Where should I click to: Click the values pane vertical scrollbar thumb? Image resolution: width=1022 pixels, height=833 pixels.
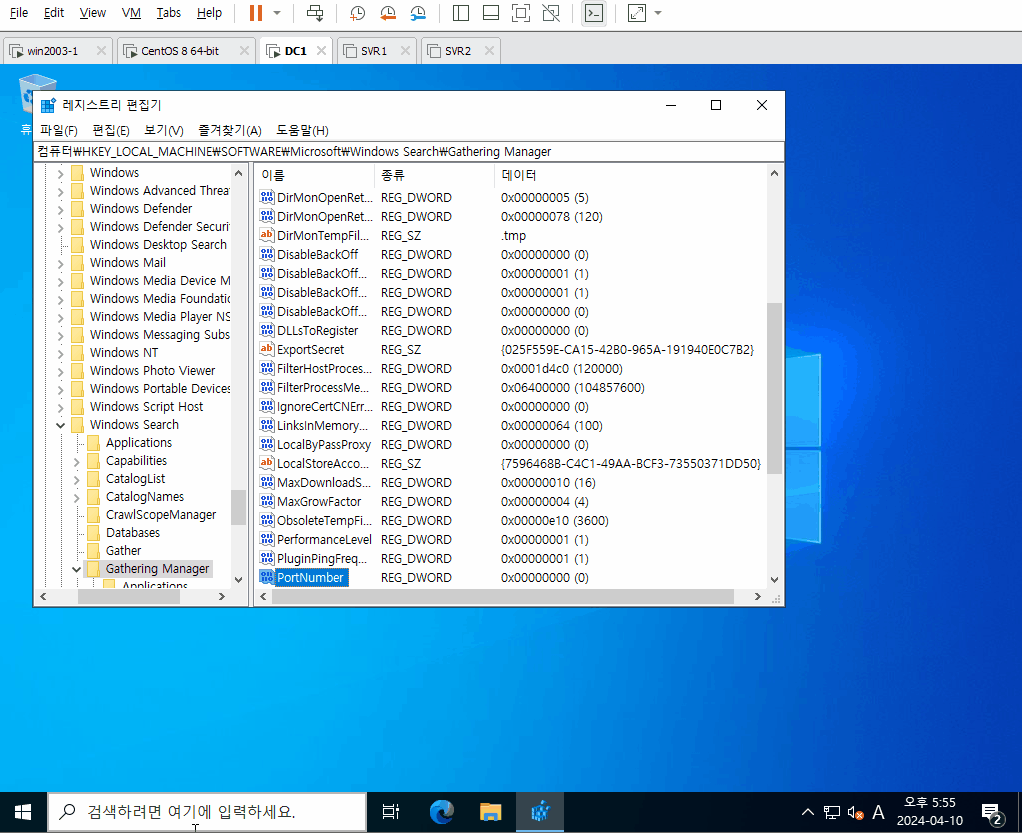[x=774, y=388]
